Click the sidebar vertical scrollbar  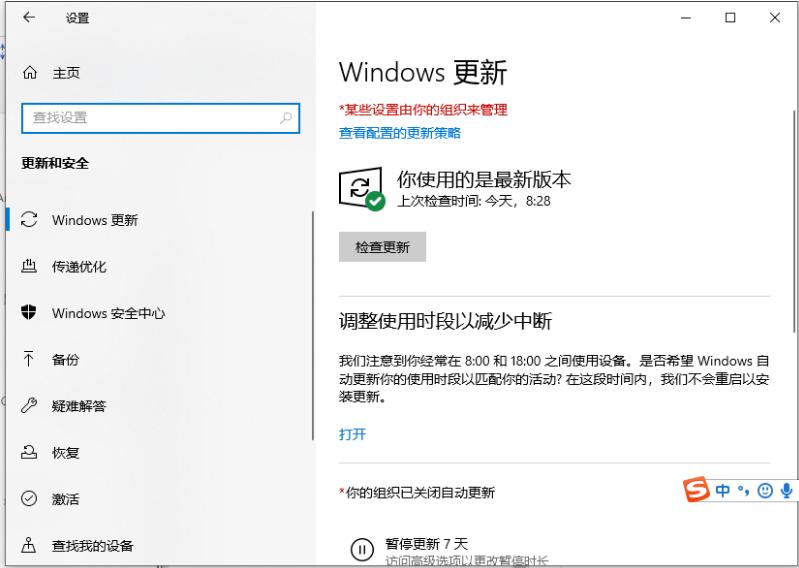(x=312, y=326)
